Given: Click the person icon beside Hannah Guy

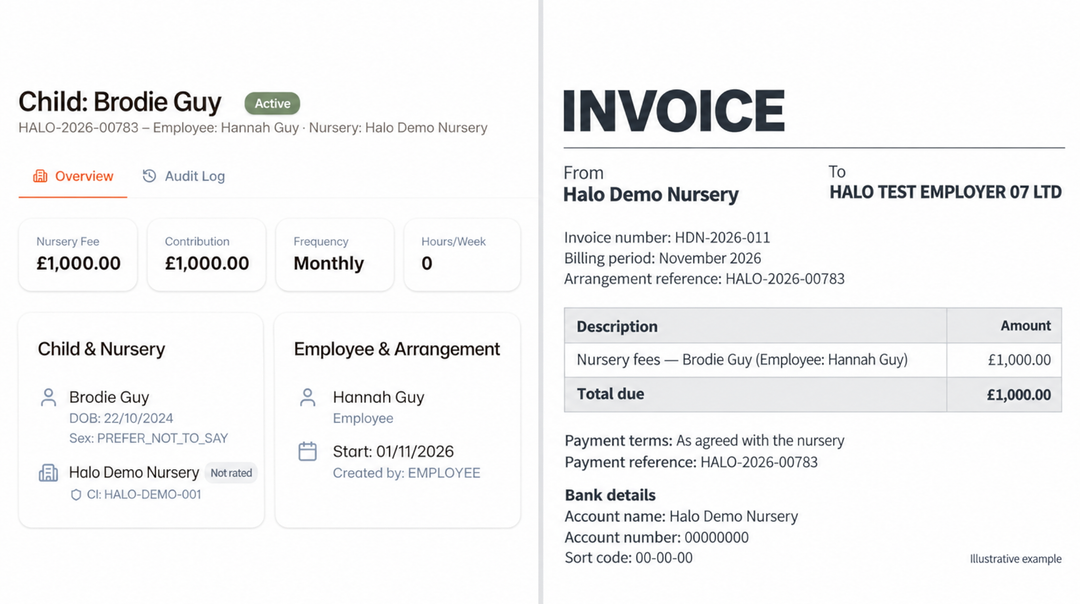Looking at the screenshot, I should tap(308, 397).
